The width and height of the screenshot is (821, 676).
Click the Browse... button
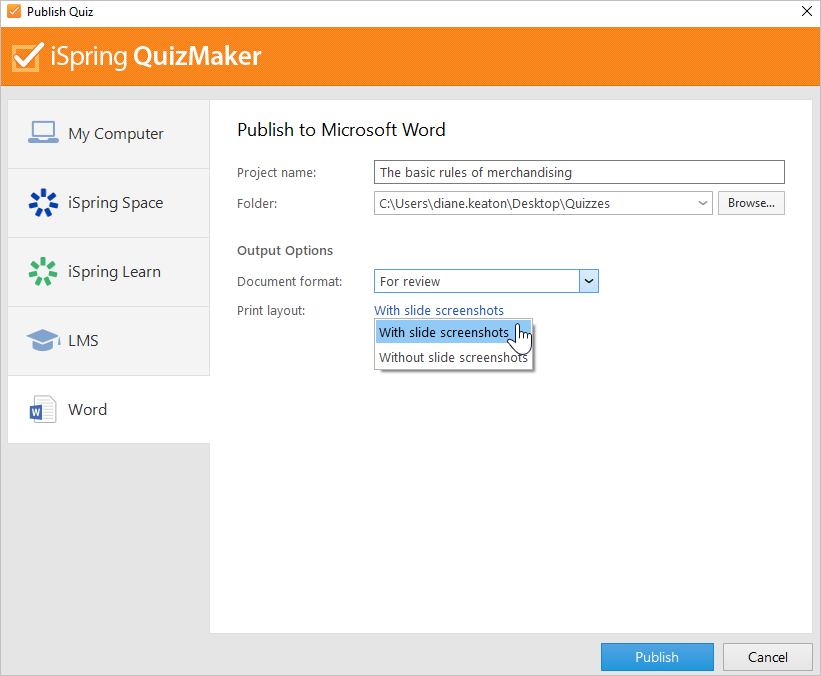click(x=751, y=203)
